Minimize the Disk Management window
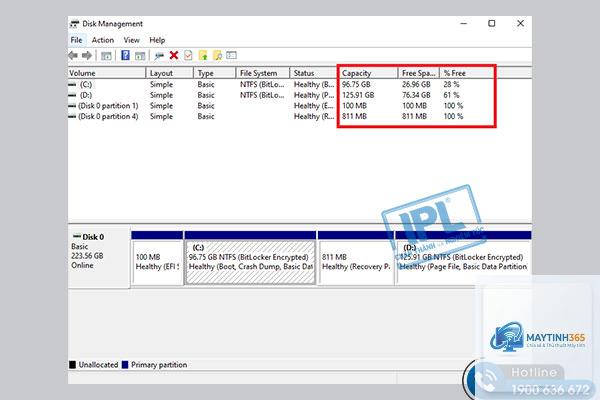The width and height of the screenshot is (600, 400). [463, 24]
